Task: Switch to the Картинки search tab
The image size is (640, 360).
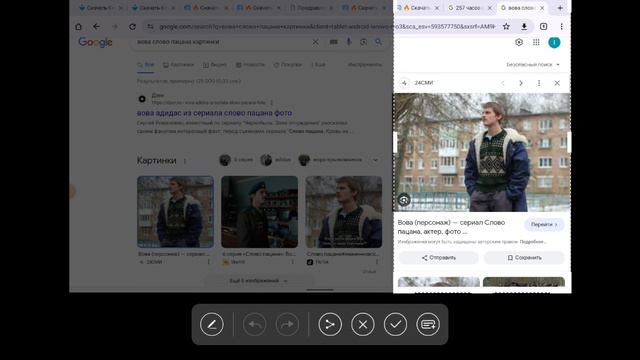Action: click(x=178, y=65)
